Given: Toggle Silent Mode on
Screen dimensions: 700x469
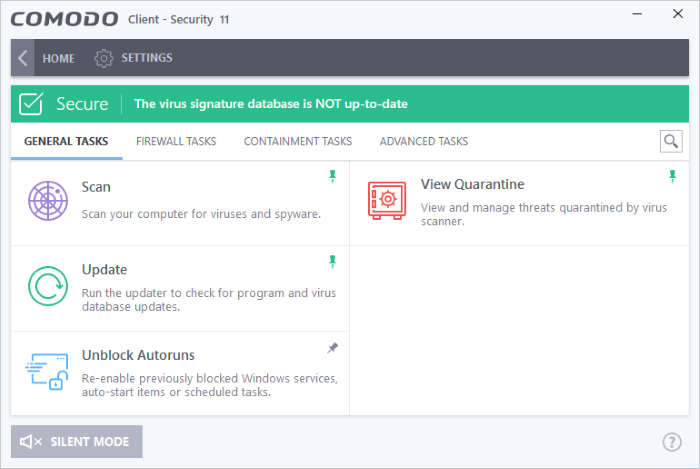Looking at the screenshot, I should click(77, 441).
